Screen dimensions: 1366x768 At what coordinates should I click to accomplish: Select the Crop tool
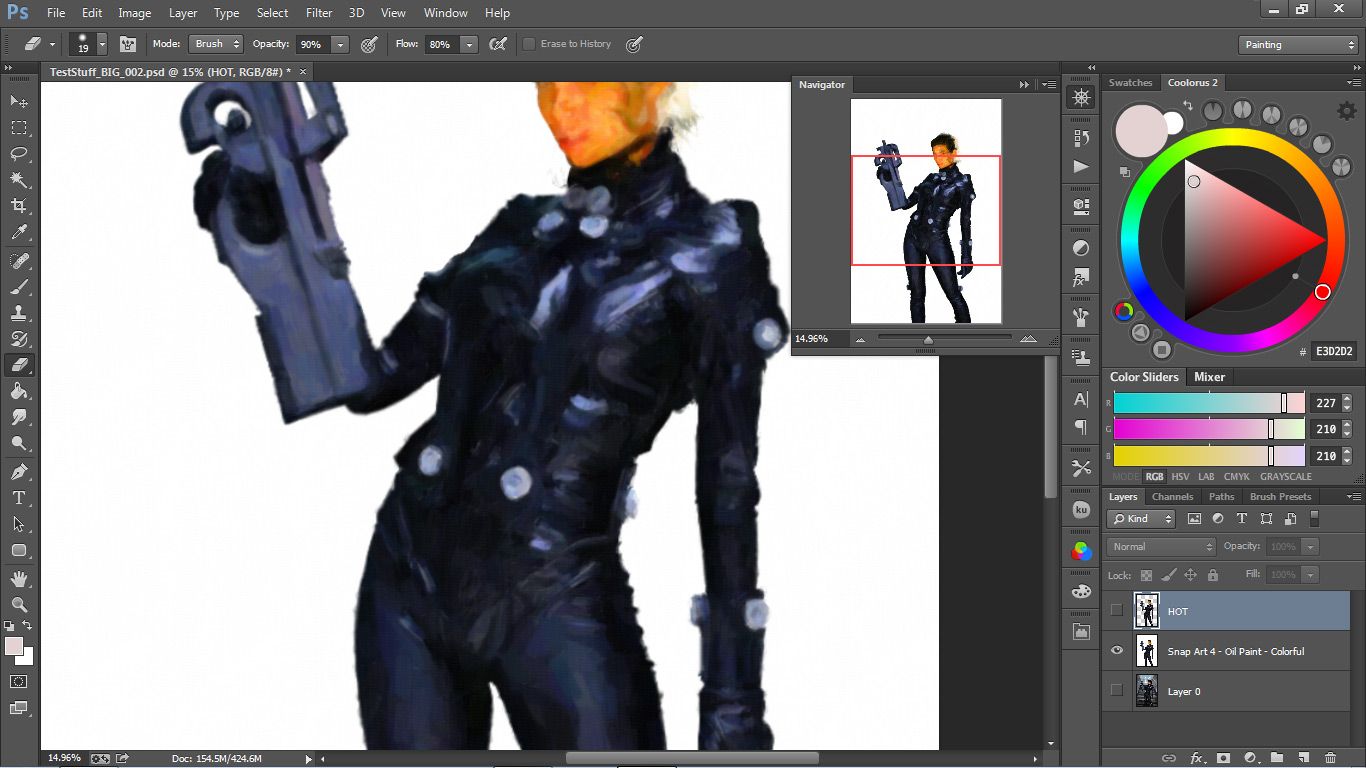click(x=19, y=206)
